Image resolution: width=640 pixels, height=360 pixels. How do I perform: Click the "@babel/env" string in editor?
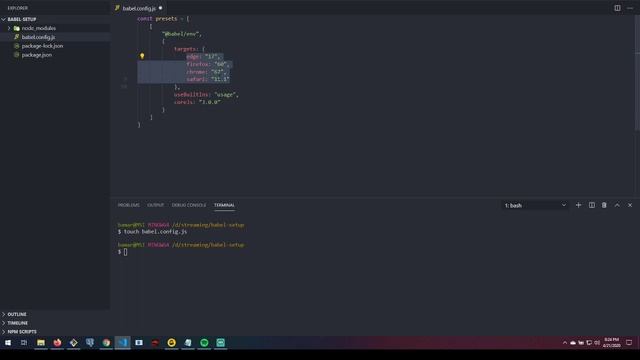click(x=182, y=34)
